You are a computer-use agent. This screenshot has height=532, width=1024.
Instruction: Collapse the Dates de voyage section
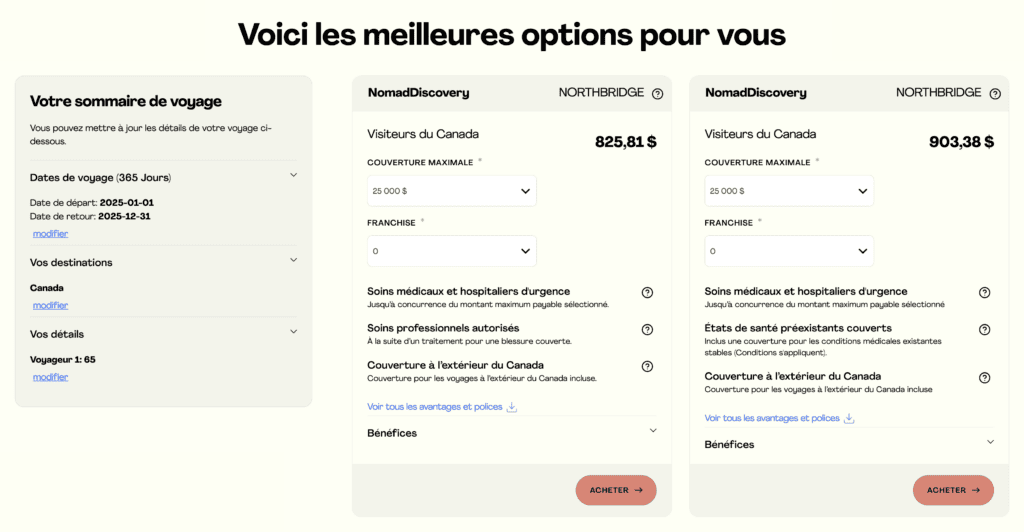tap(293, 176)
